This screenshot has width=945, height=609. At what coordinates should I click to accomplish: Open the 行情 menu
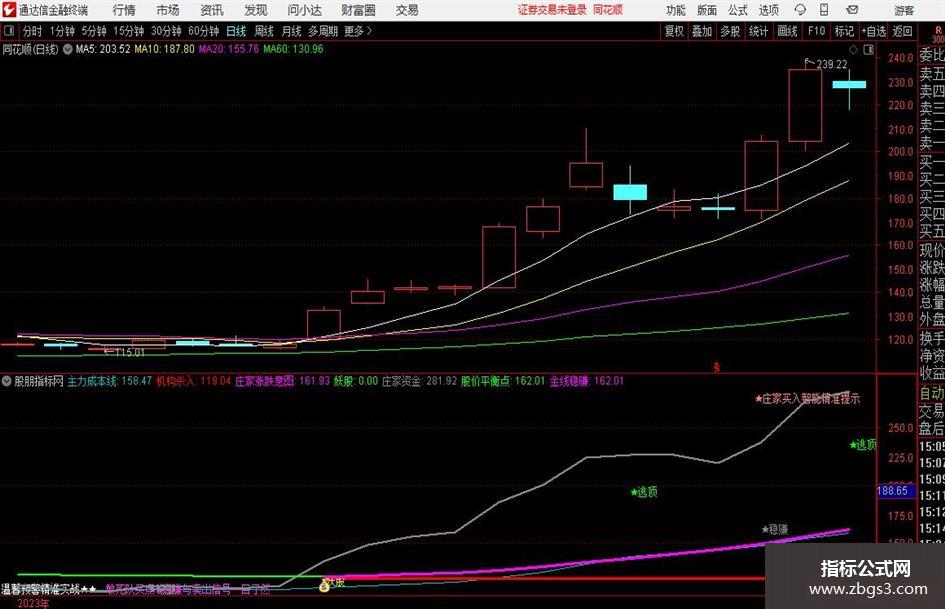point(124,10)
